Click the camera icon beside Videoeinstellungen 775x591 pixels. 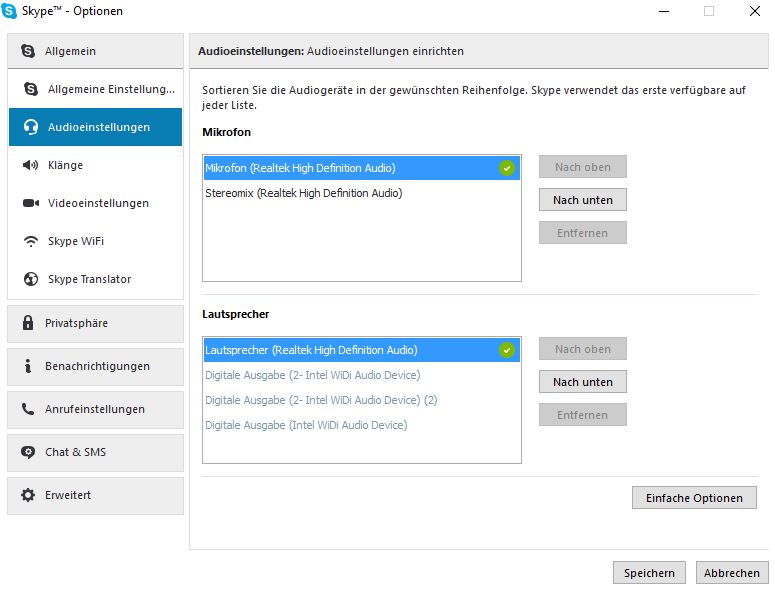(x=31, y=203)
